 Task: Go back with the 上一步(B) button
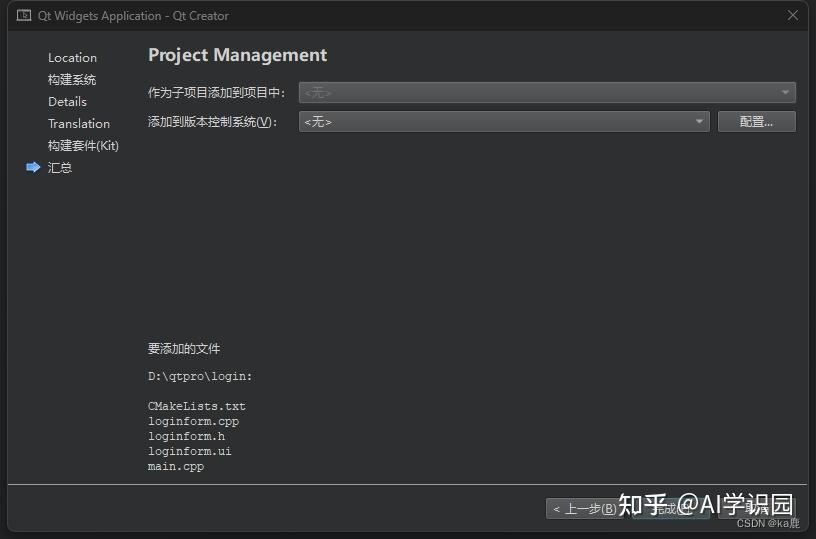pos(585,509)
